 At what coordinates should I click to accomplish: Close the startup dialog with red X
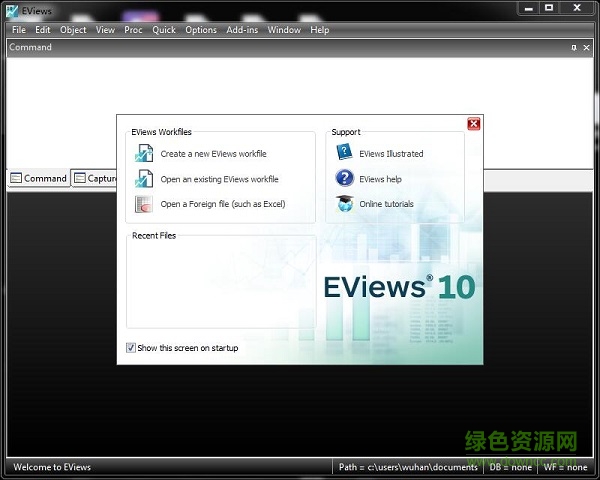point(474,124)
